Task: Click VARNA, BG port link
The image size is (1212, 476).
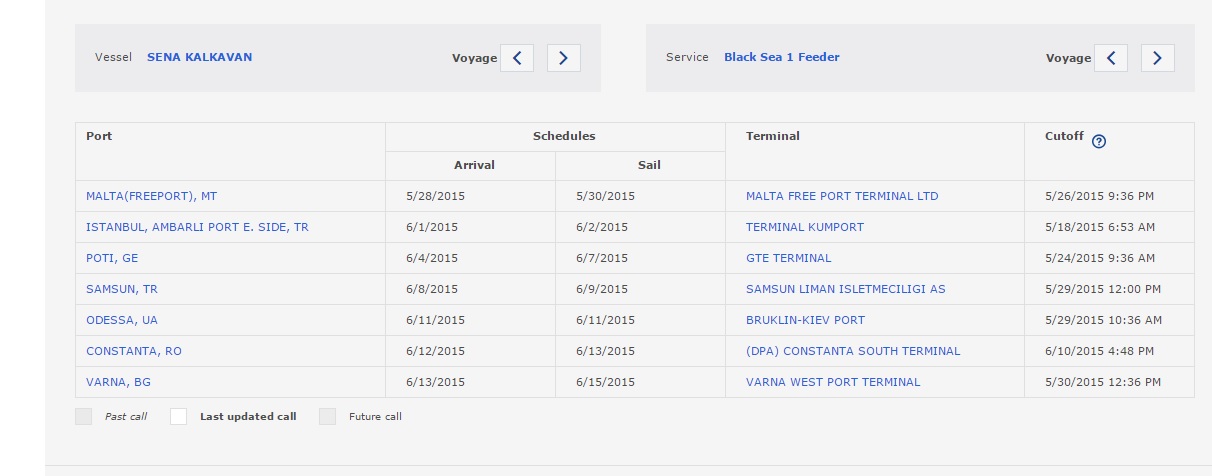Action: pos(118,382)
